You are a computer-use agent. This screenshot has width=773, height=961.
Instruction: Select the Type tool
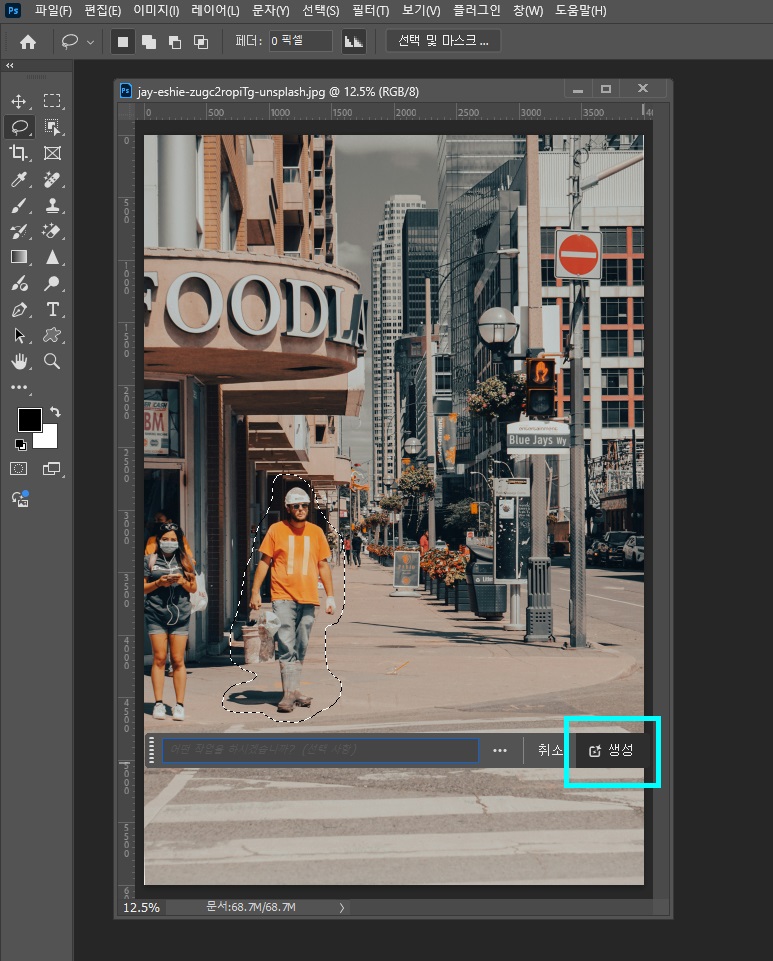tap(52, 310)
